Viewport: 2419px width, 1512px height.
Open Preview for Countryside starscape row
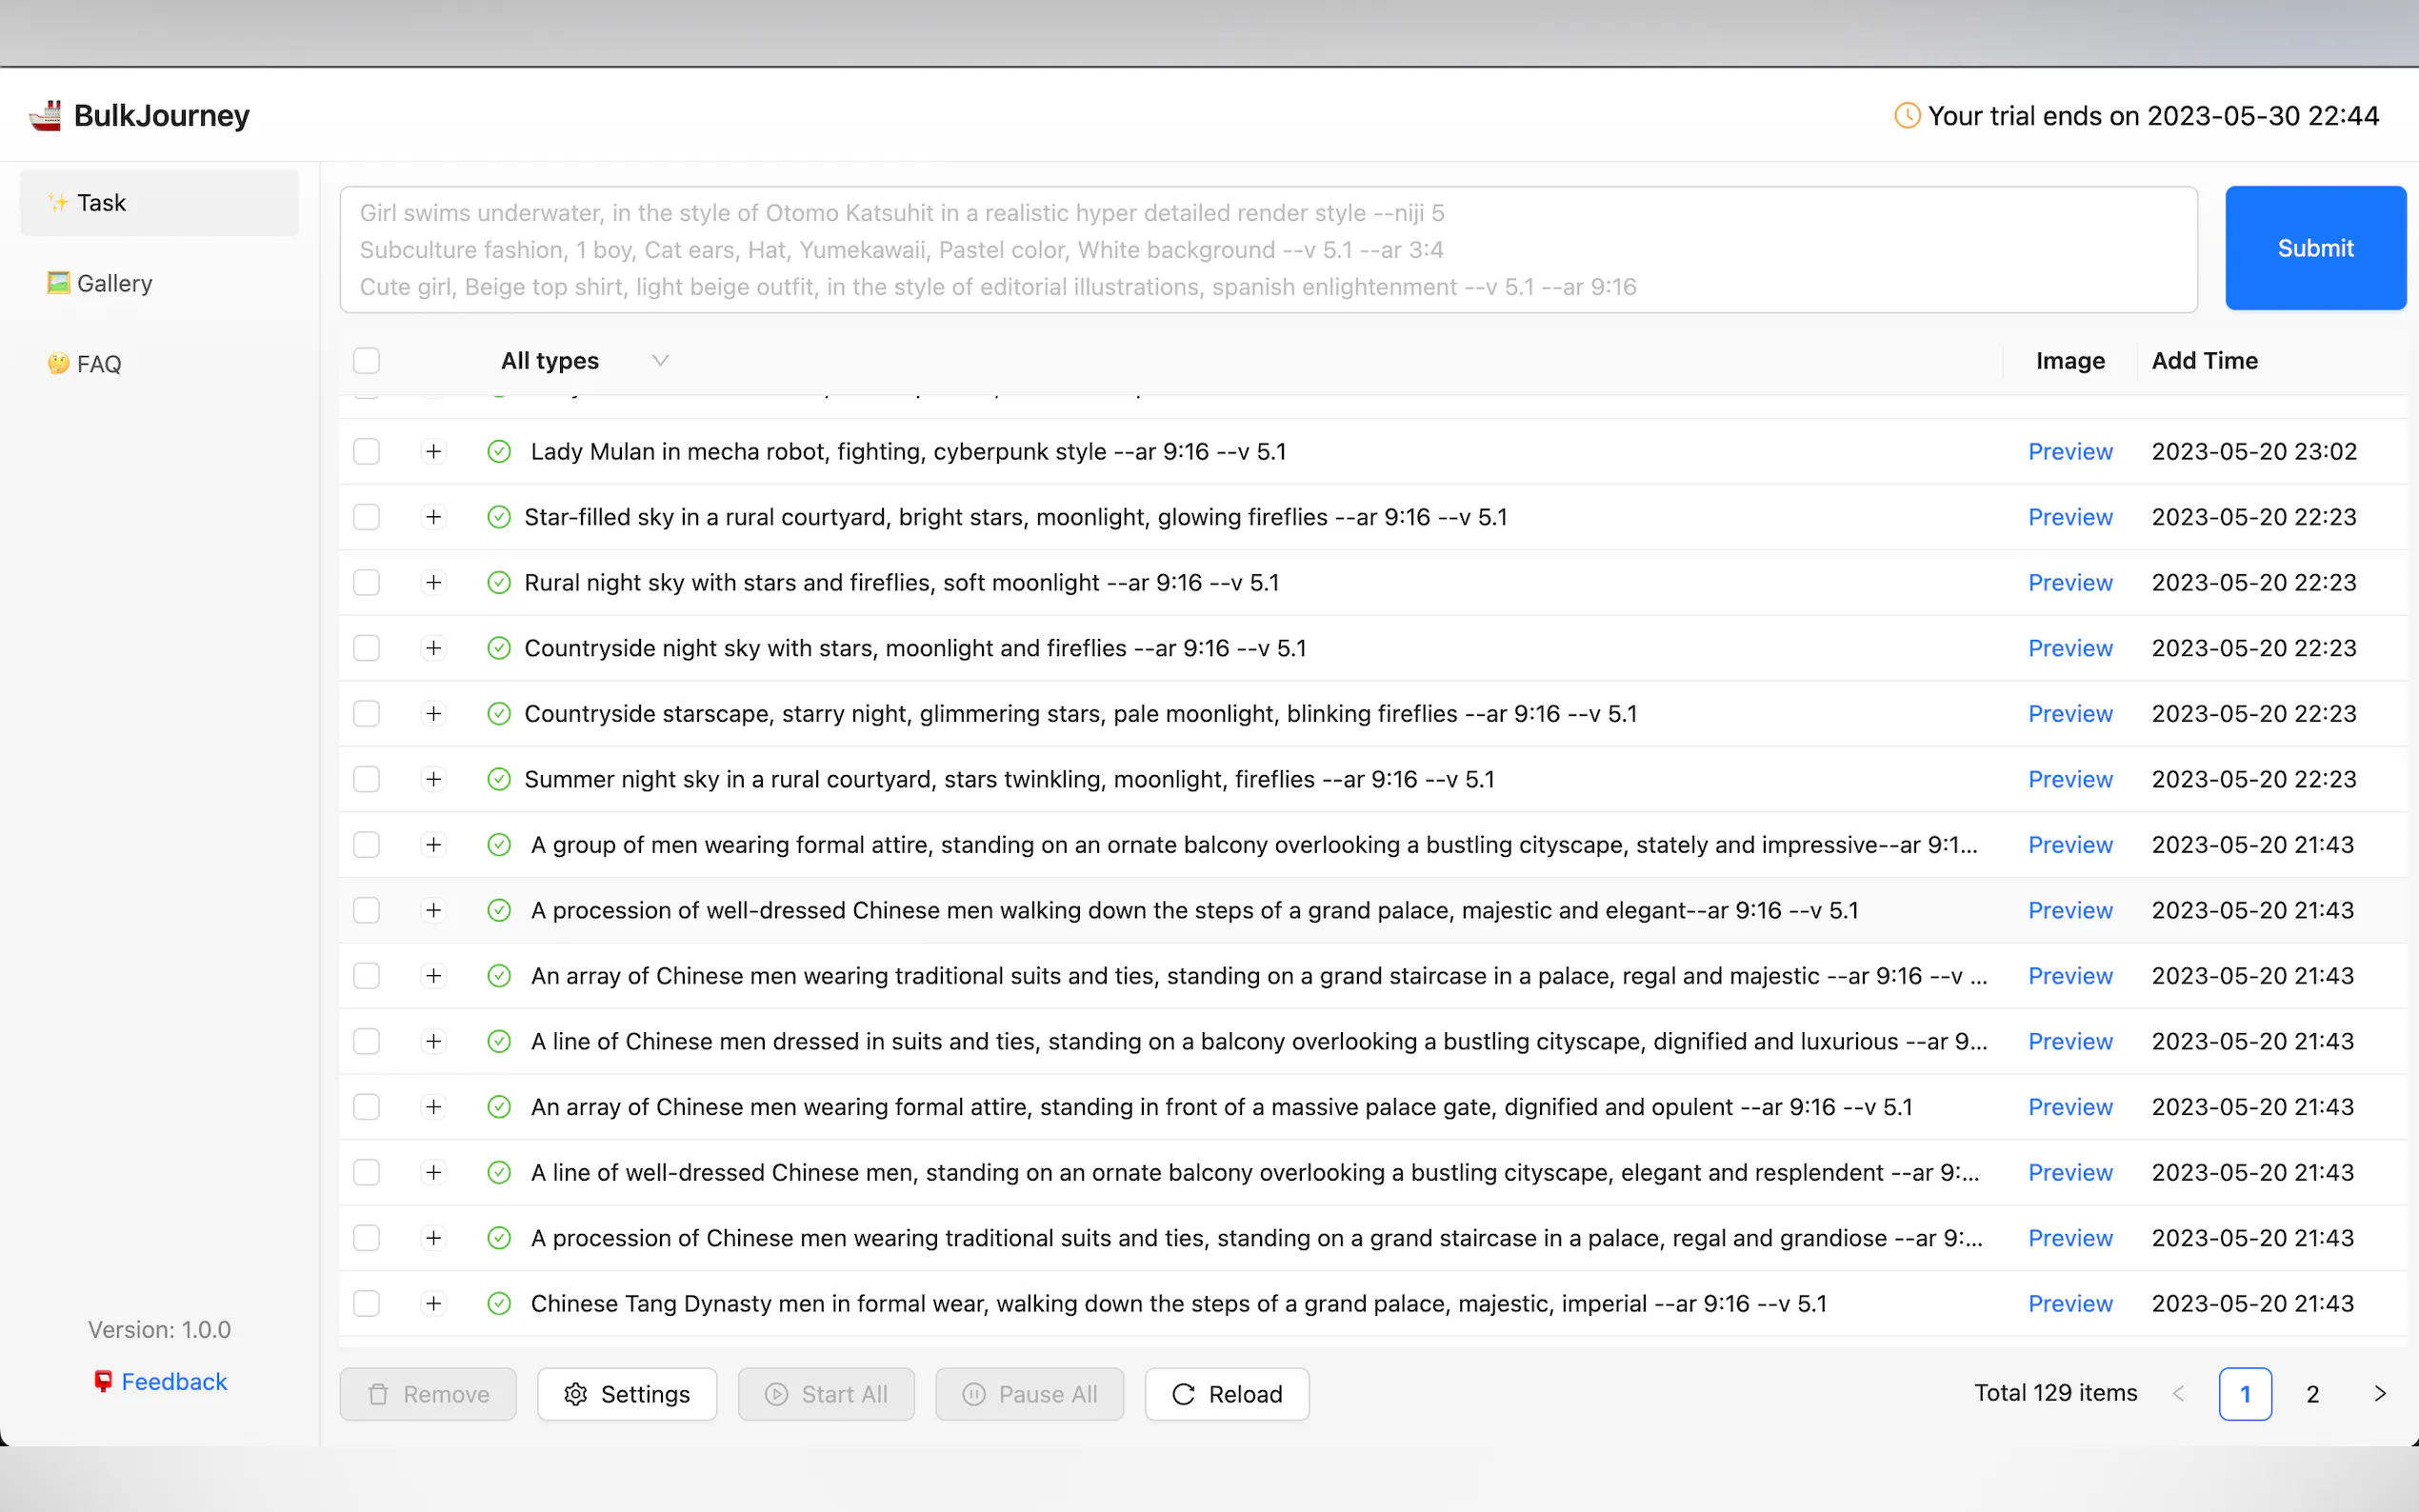pyautogui.click(x=2070, y=714)
